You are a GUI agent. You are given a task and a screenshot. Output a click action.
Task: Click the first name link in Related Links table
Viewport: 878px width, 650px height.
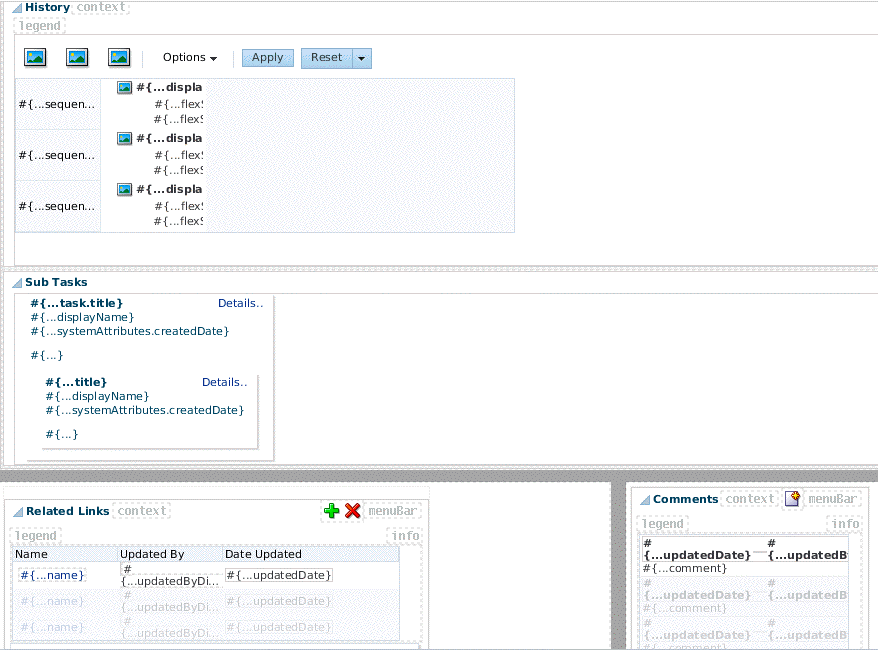tap(52, 575)
